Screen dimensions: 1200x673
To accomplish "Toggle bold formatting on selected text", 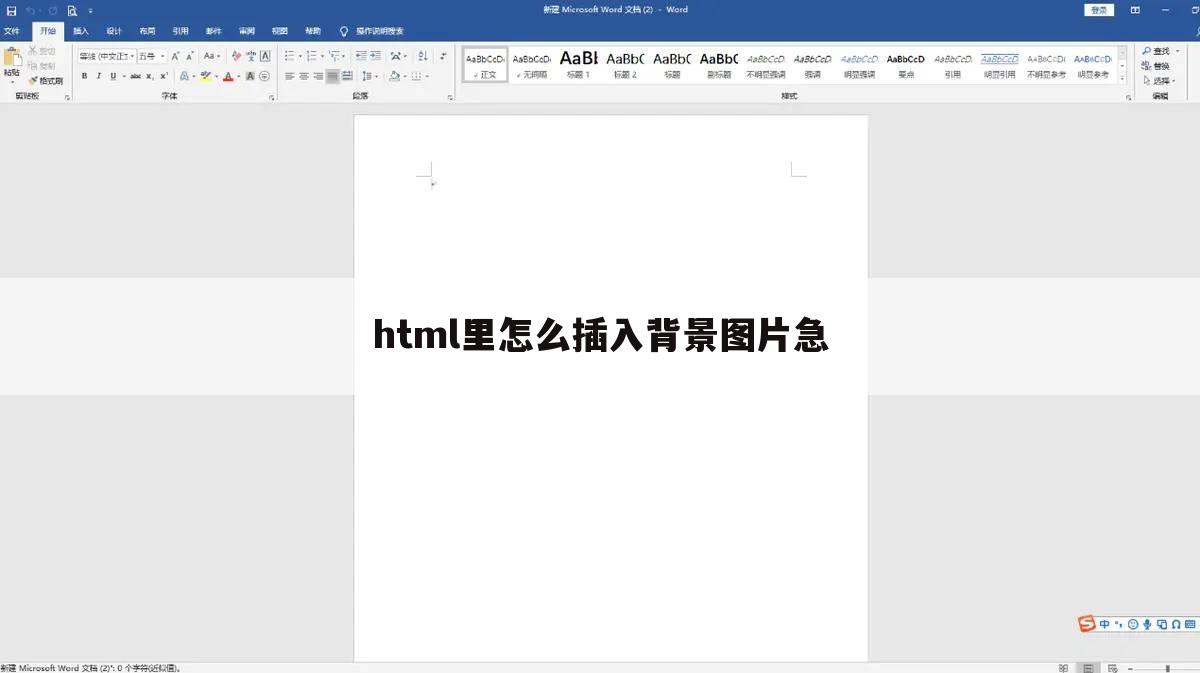I will point(84,74).
